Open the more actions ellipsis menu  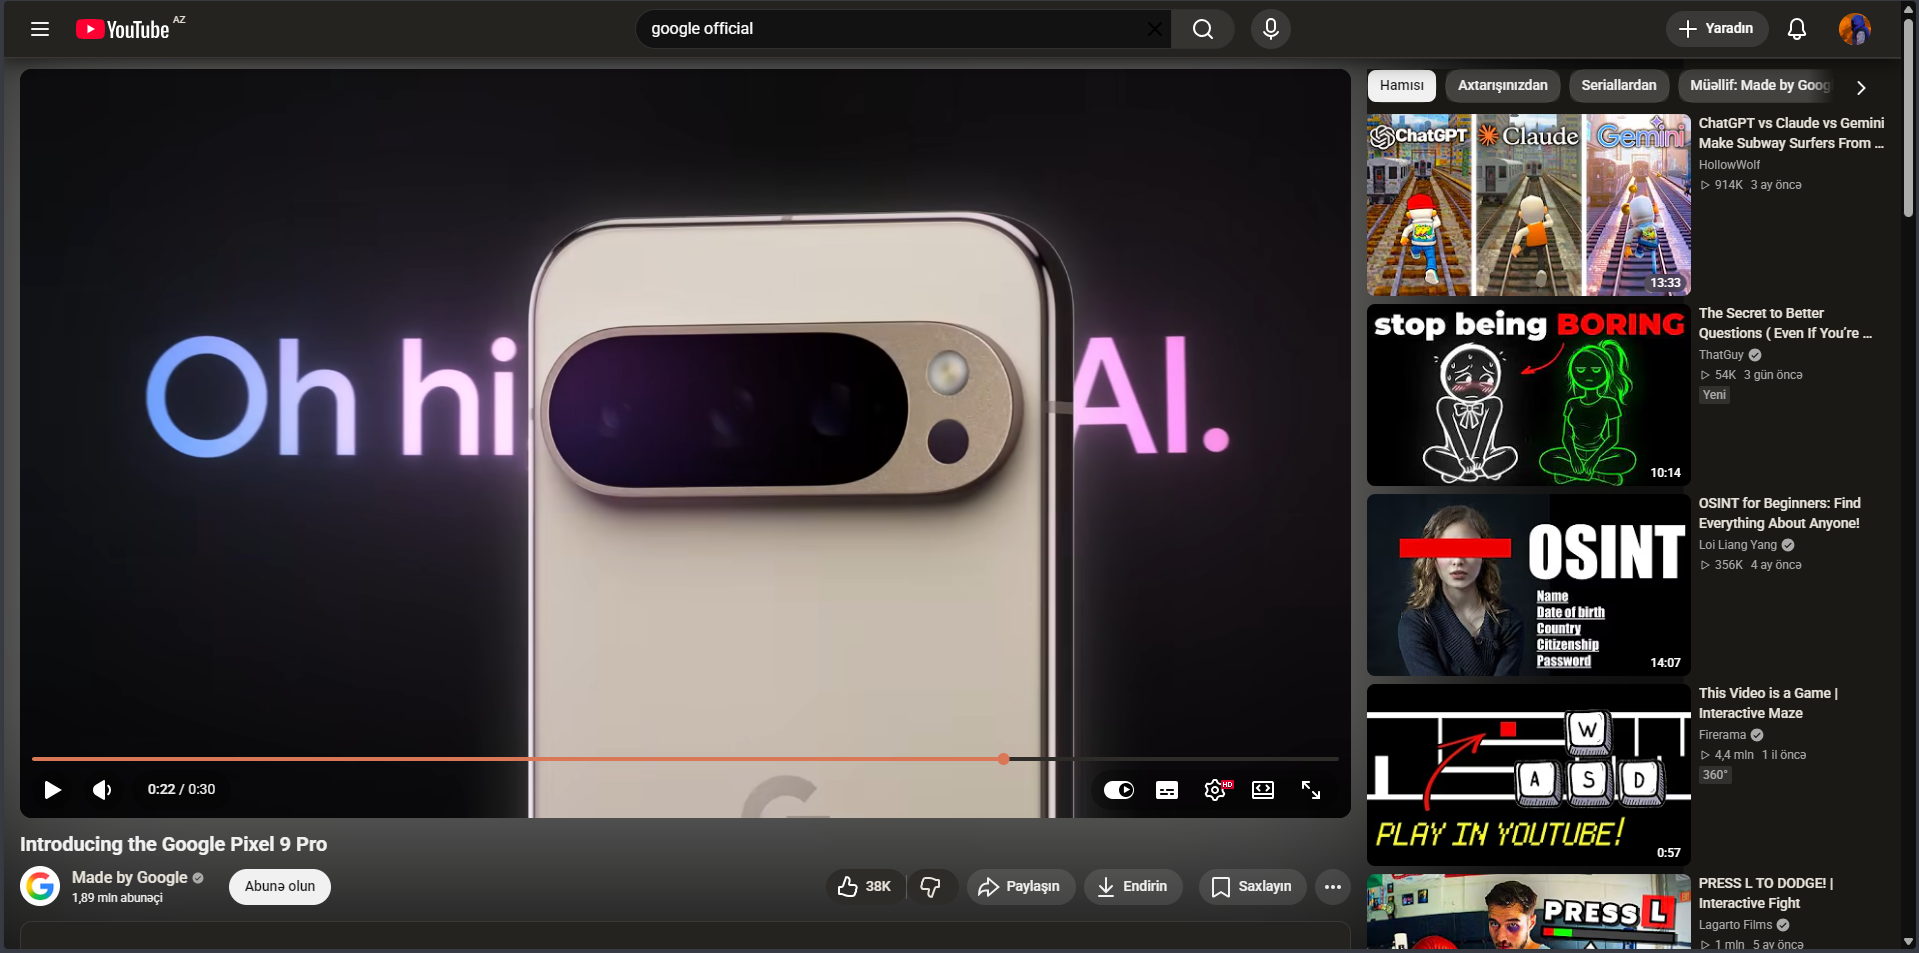tap(1333, 887)
